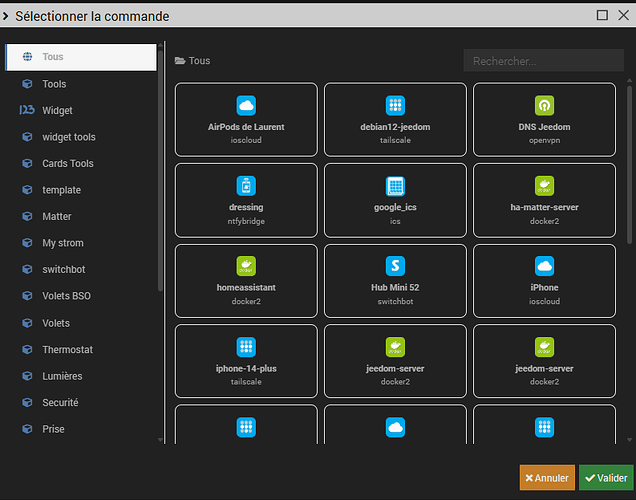Click the sidebar scroll-down arrow

[x=160, y=440]
